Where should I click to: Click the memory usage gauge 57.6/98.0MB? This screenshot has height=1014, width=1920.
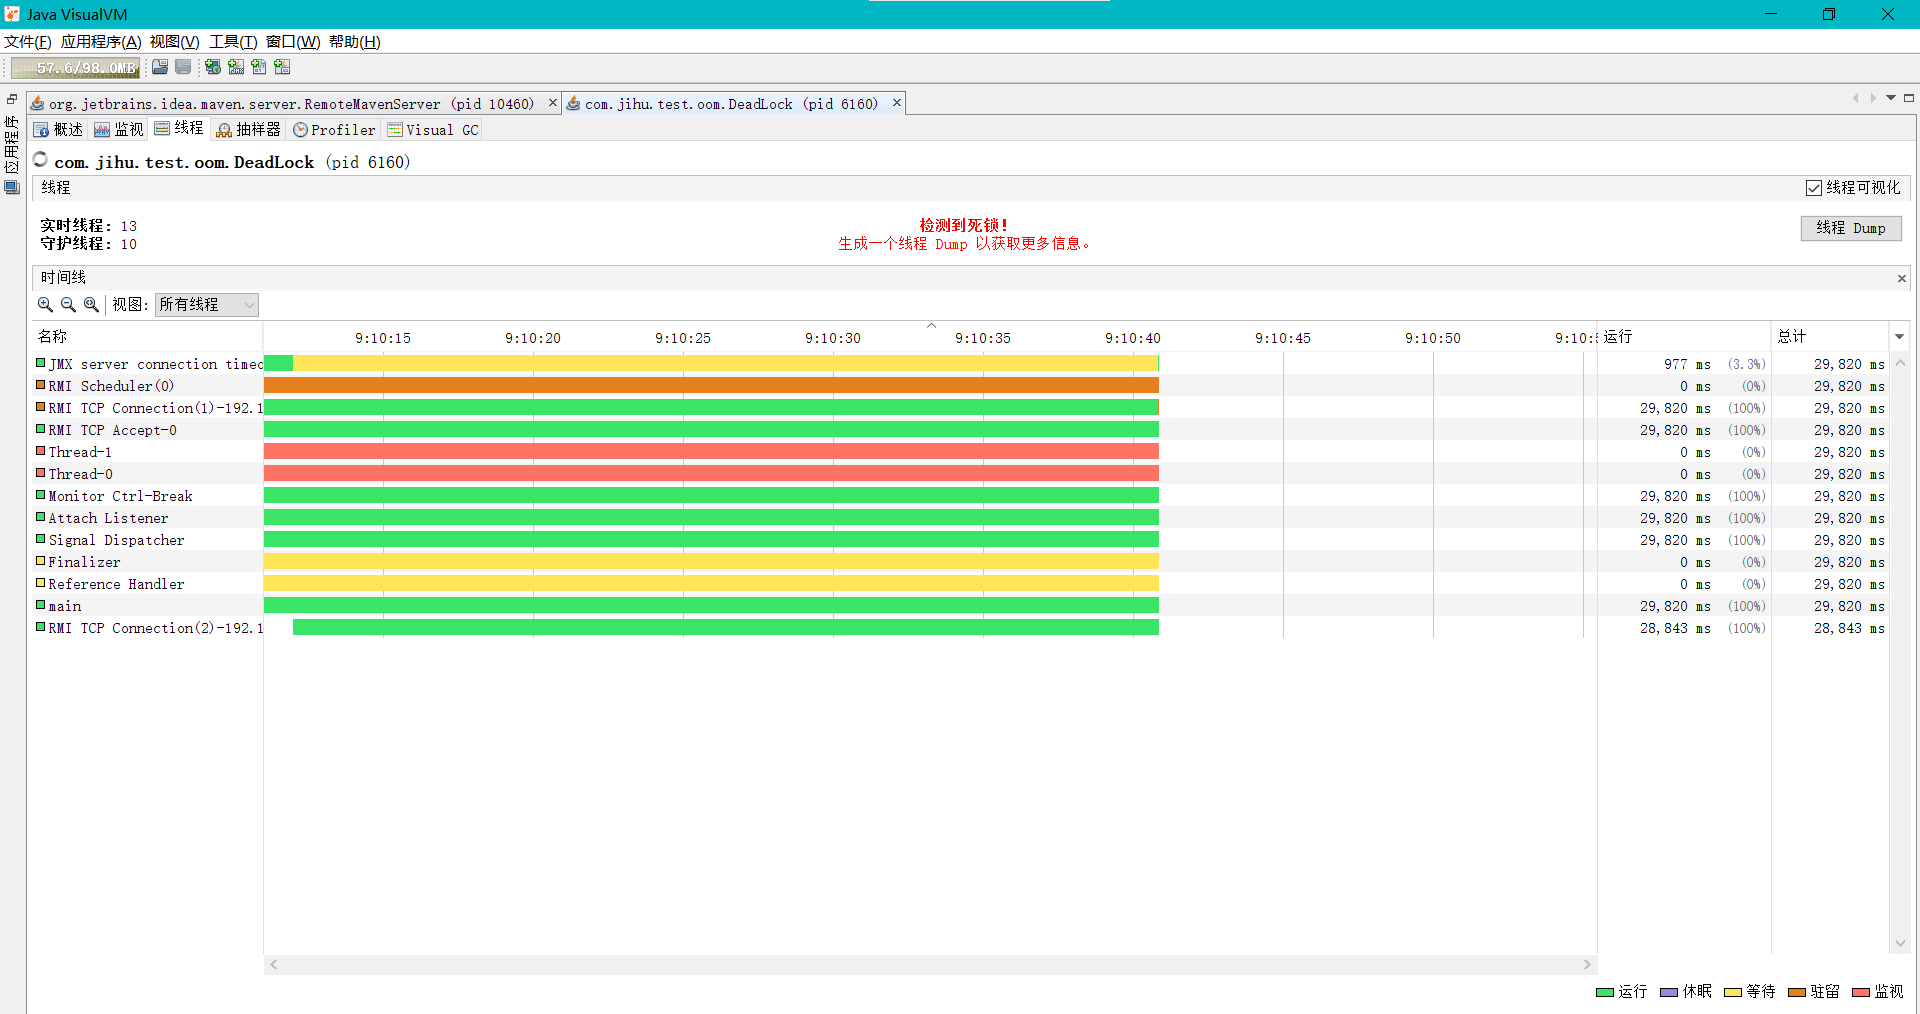click(x=74, y=68)
